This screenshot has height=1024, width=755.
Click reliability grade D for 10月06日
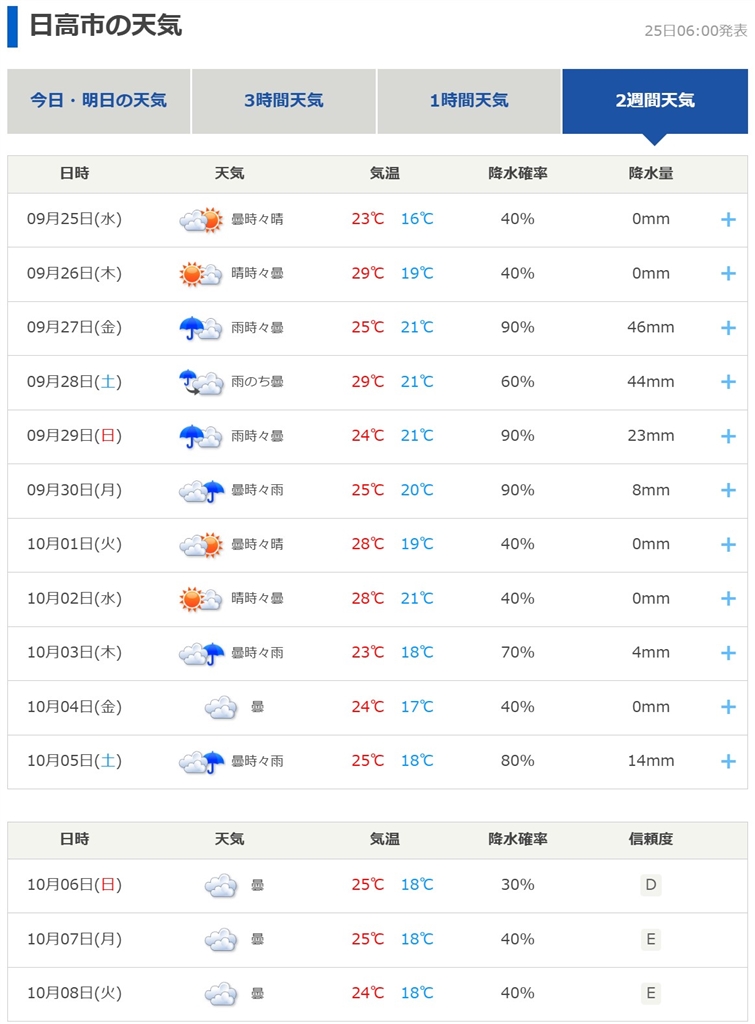click(x=651, y=885)
